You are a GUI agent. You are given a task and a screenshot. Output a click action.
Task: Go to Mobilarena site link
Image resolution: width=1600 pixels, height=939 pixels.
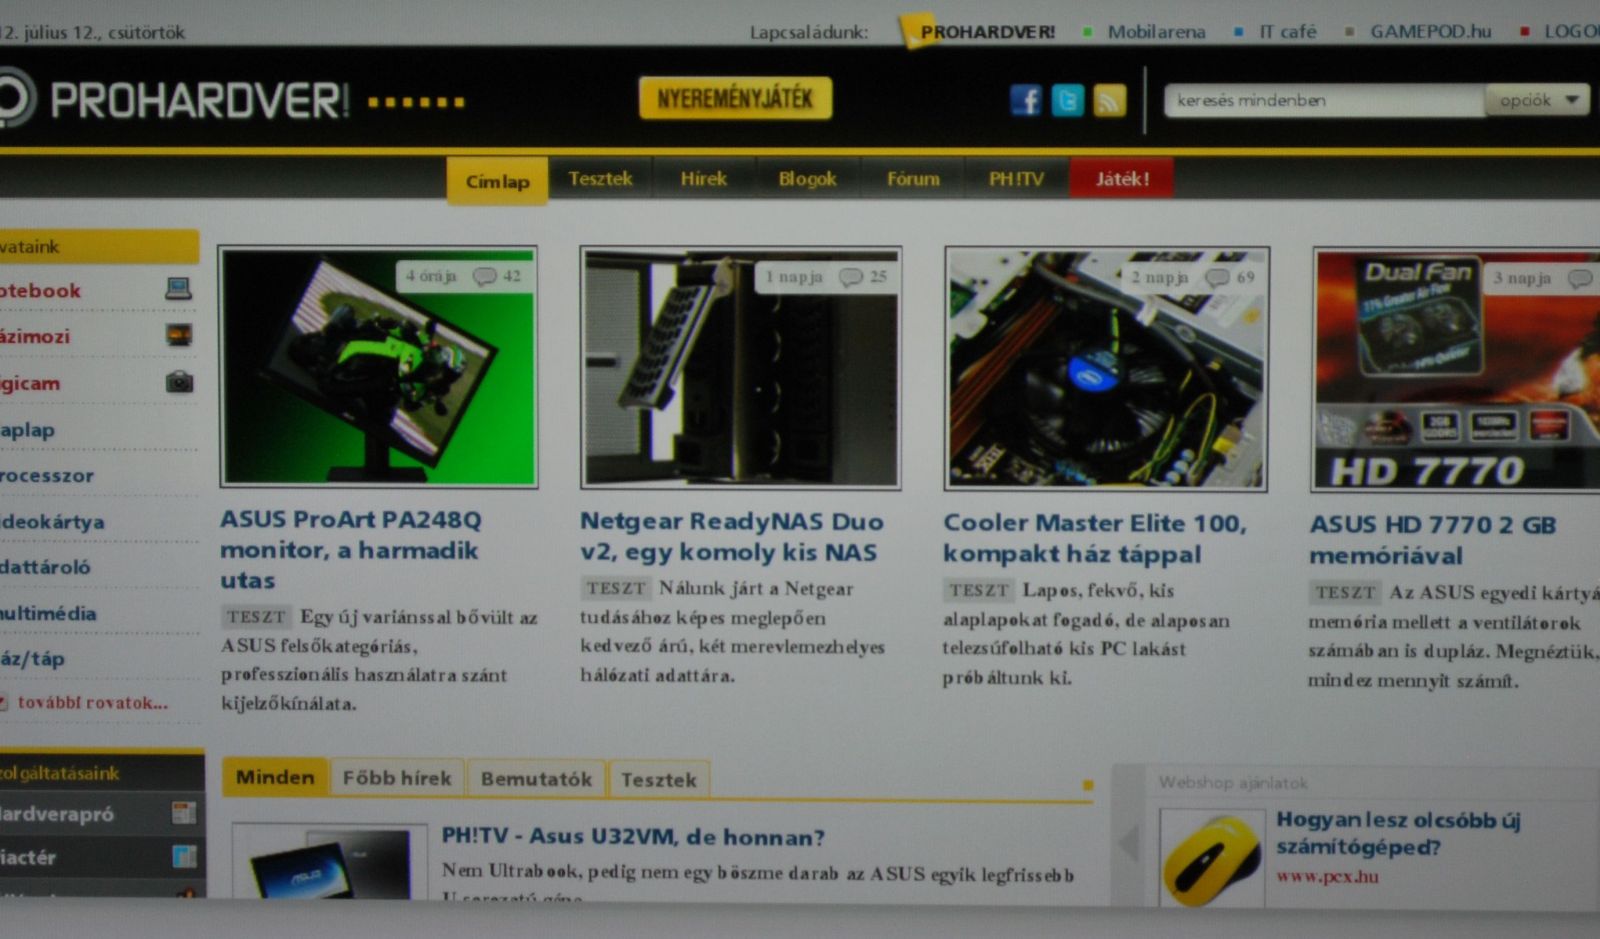[x=1156, y=32]
